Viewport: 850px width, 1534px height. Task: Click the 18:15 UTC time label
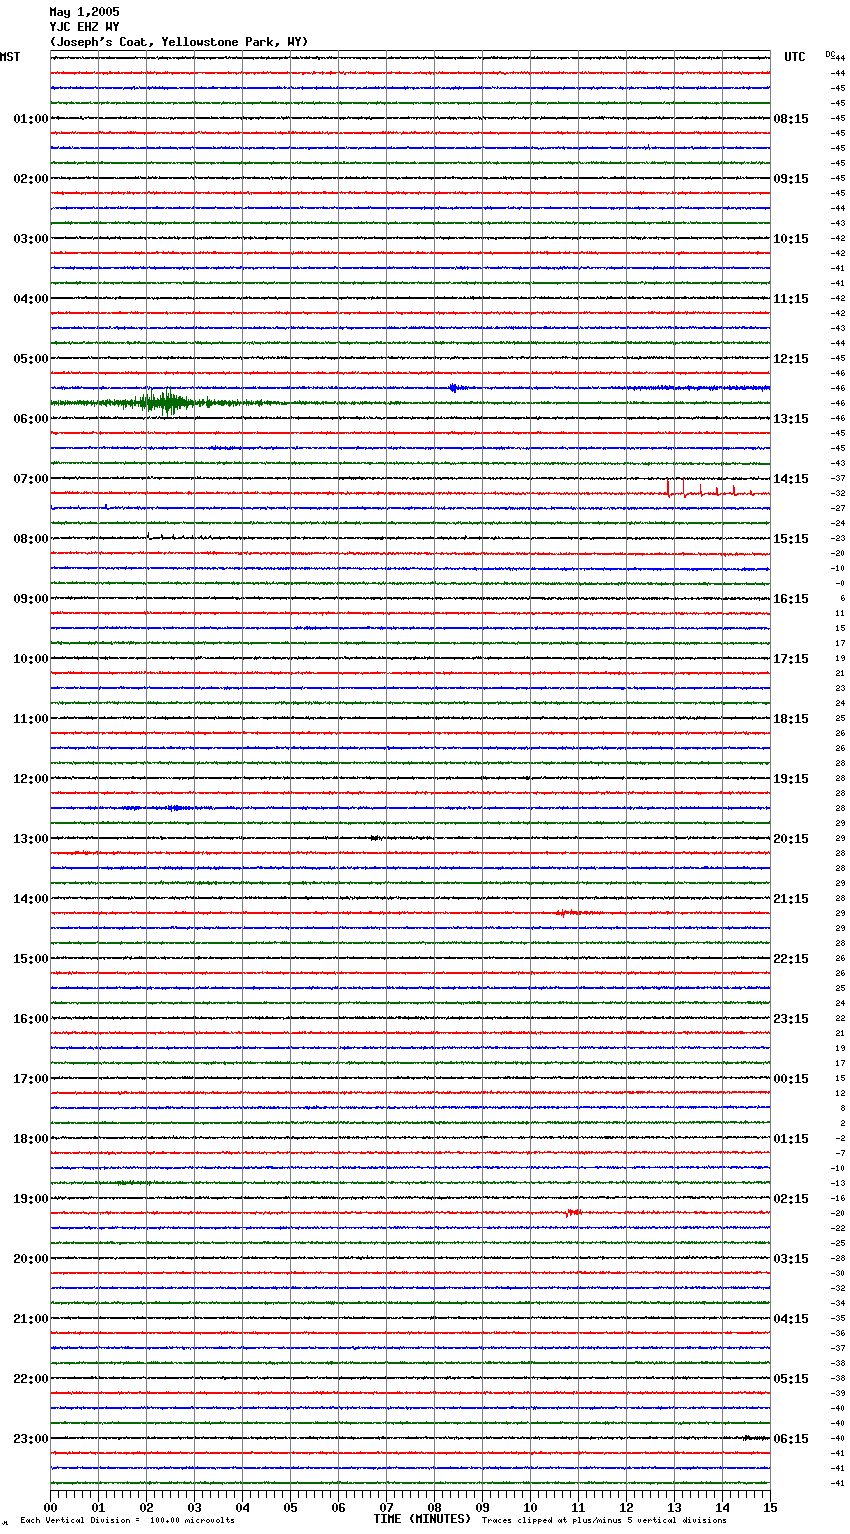(x=791, y=719)
